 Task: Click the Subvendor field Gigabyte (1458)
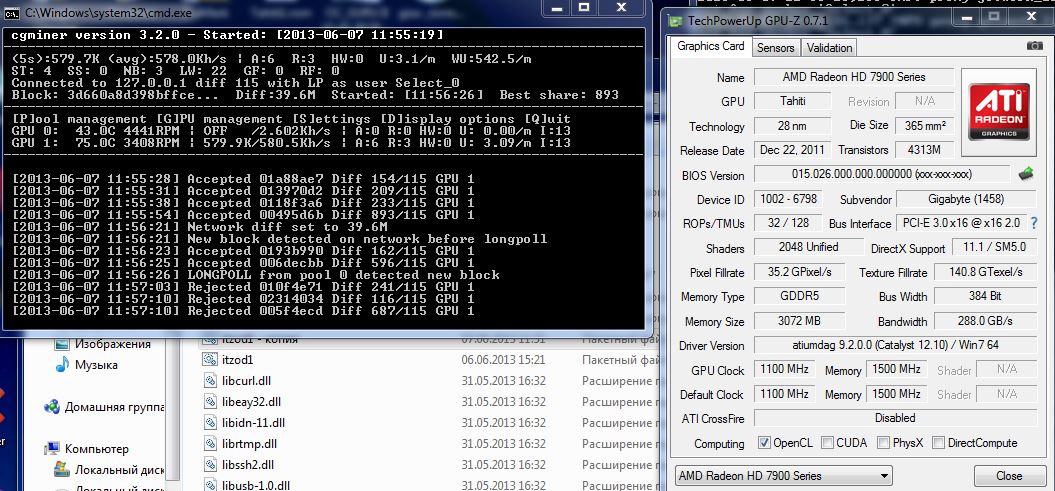click(967, 199)
